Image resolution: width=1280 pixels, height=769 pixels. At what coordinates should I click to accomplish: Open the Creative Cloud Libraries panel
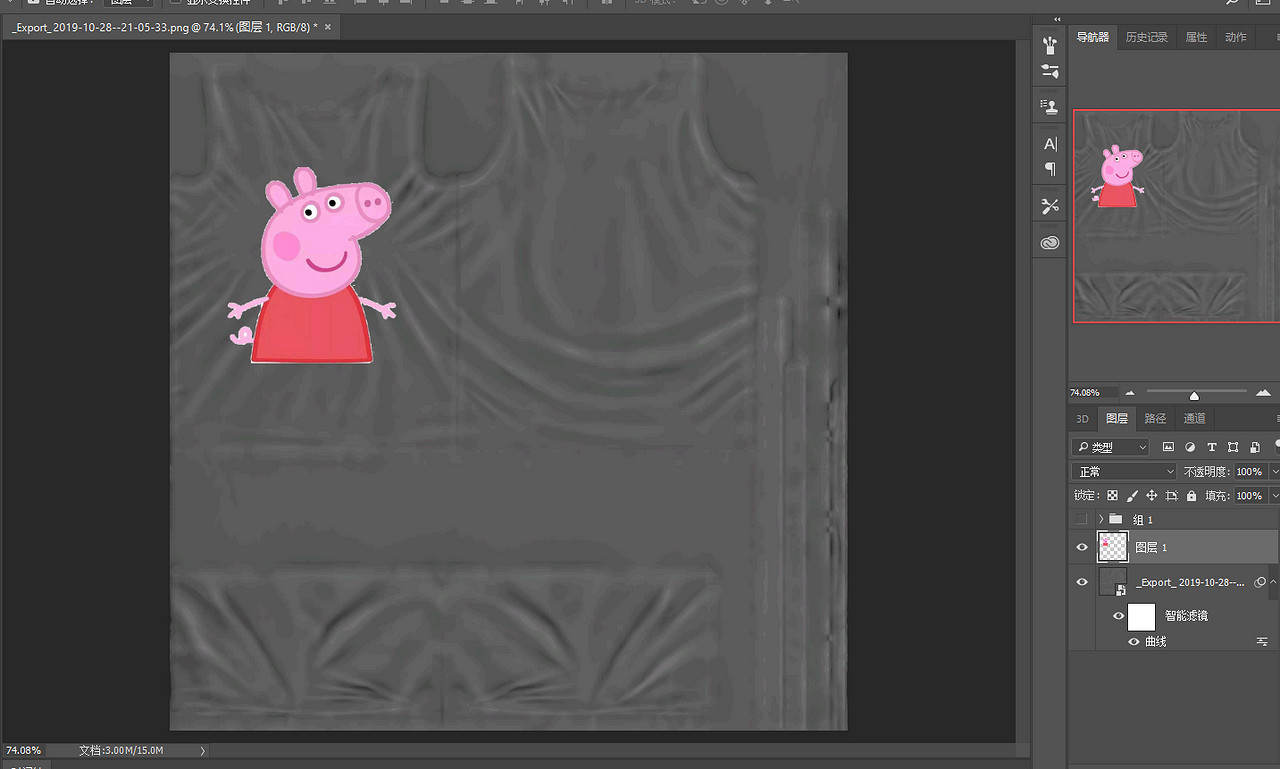(x=1050, y=243)
